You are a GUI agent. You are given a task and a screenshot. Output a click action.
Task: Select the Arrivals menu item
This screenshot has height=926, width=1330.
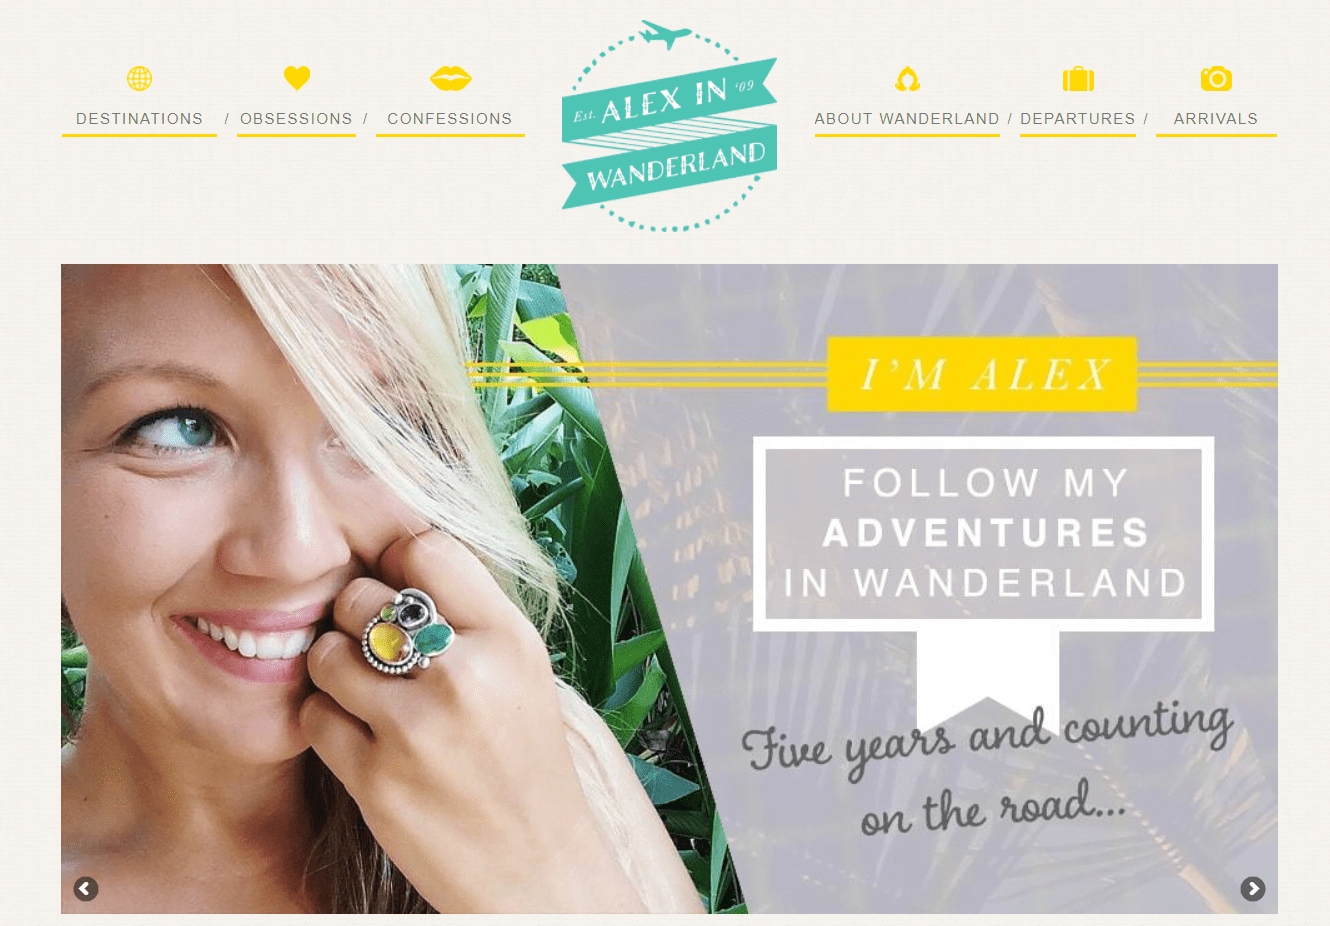(1216, 119)
